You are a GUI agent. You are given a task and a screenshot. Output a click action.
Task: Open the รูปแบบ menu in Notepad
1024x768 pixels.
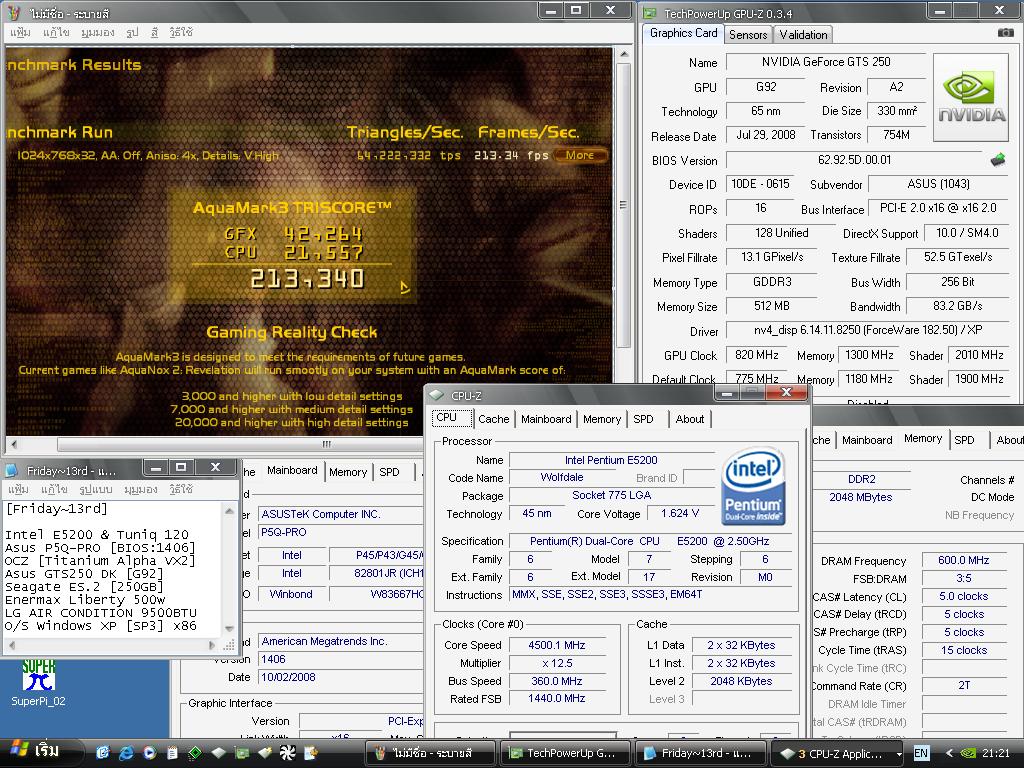[x=95, y=488]
